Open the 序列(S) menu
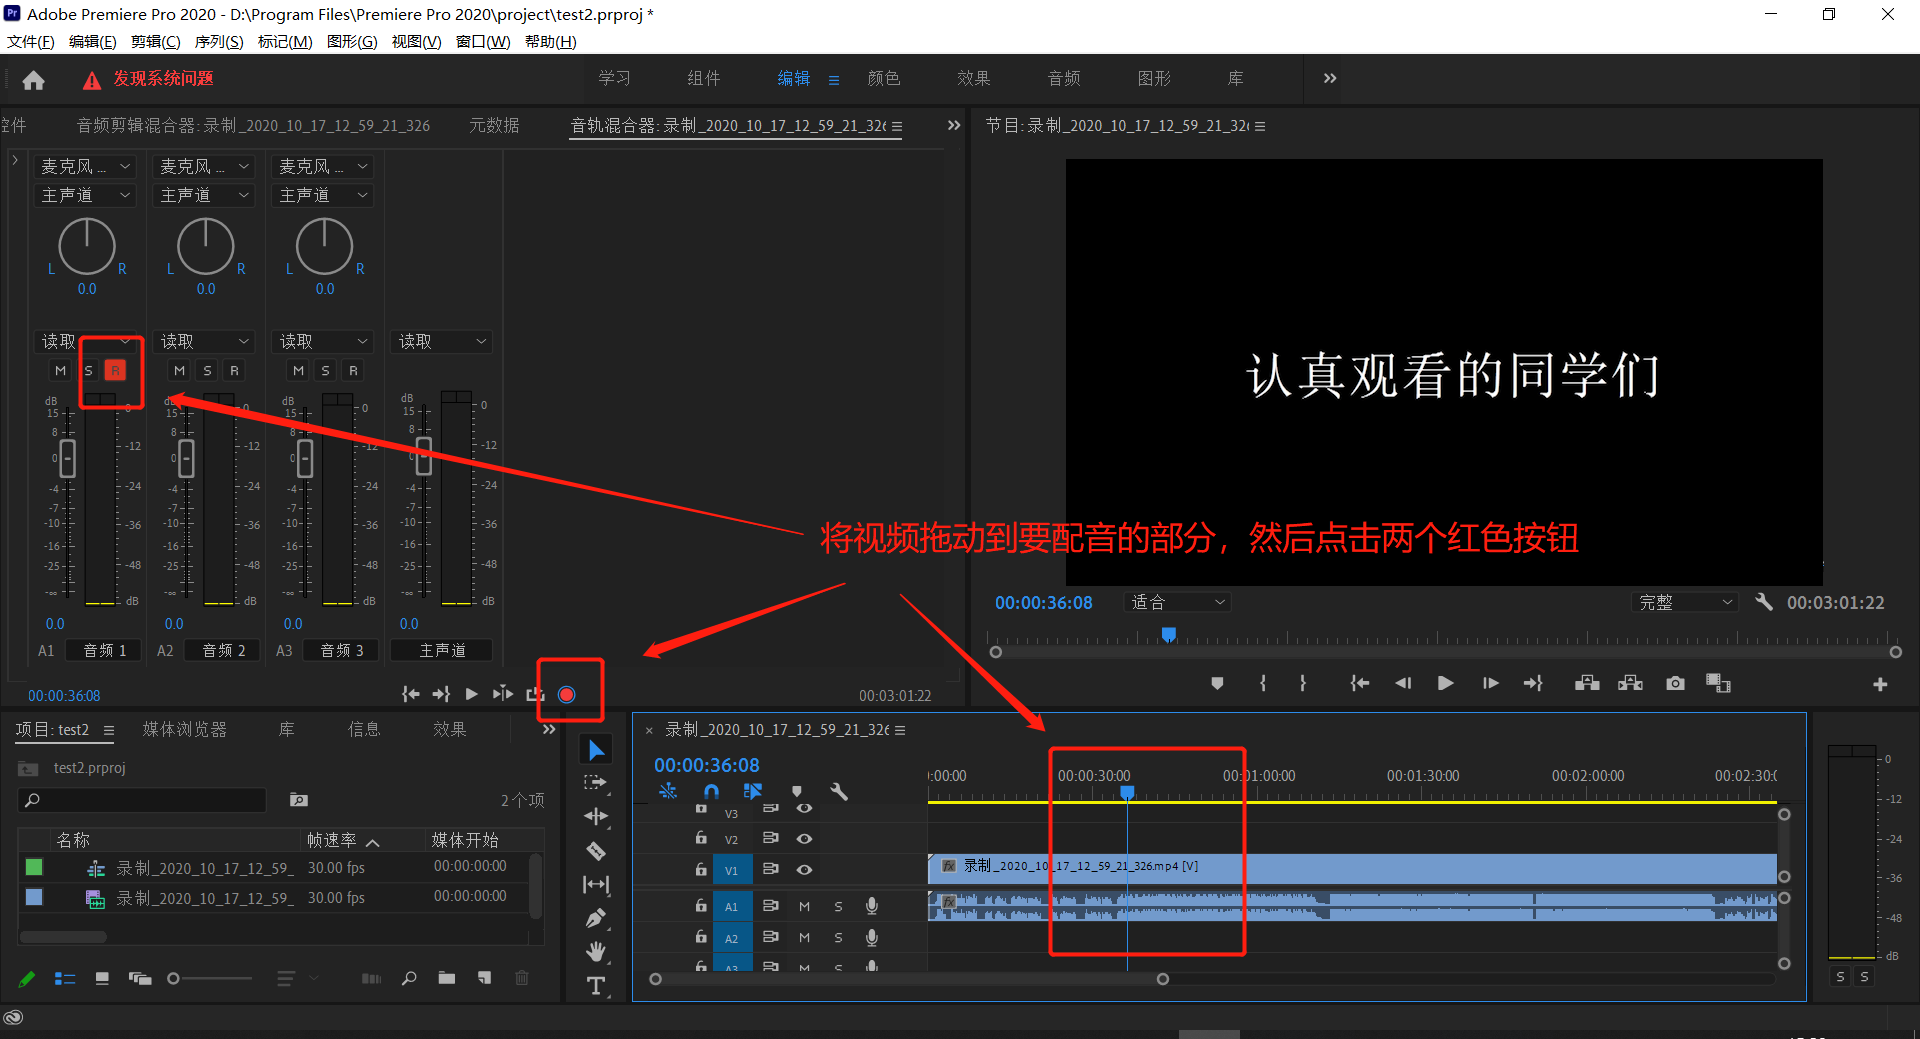Viewport: 1920px width, 1039px height. tap(218, 41)
